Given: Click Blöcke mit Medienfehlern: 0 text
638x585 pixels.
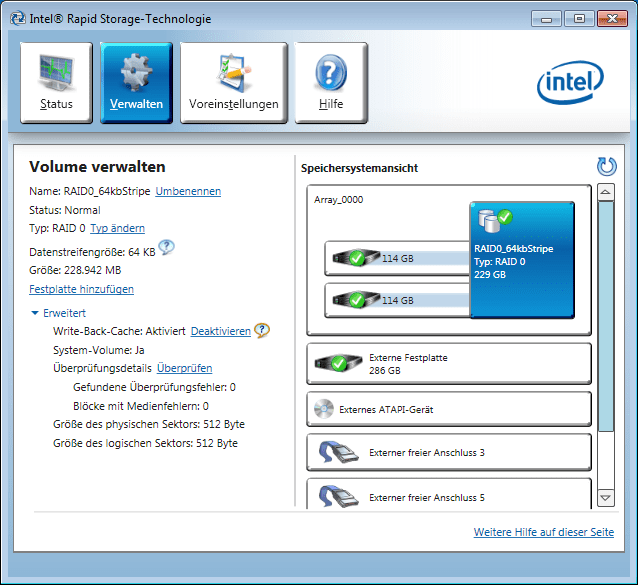Looking at the screenshot, I should tap(141, 406).
